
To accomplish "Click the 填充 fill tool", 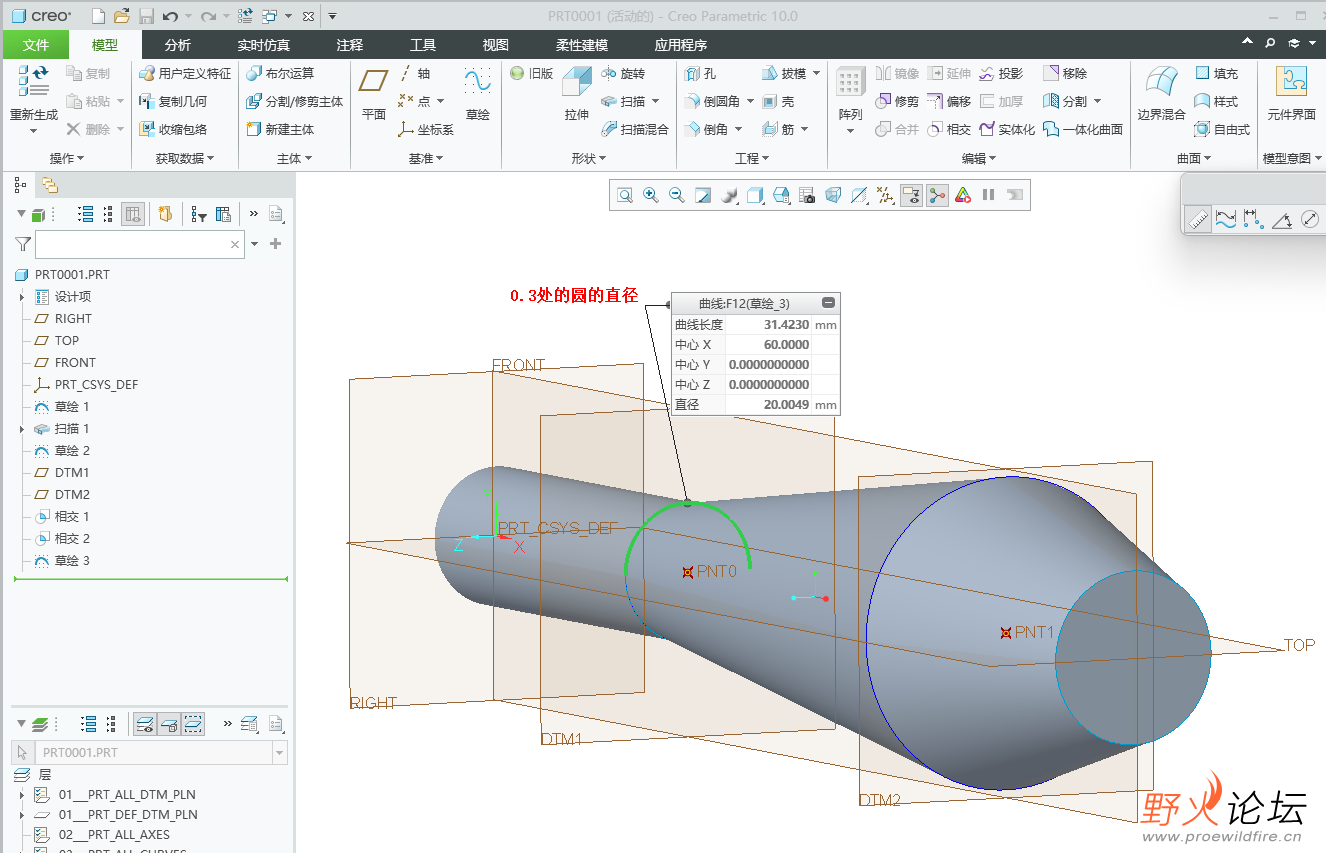I will click(1217, 74).
